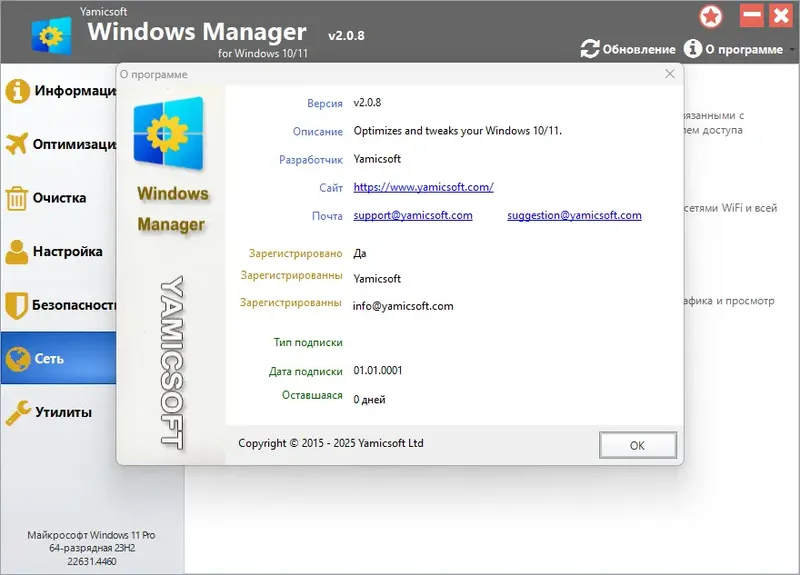Click the Зарегистрировано label in dialog
The image size is (800, 575).
(295, 254)
